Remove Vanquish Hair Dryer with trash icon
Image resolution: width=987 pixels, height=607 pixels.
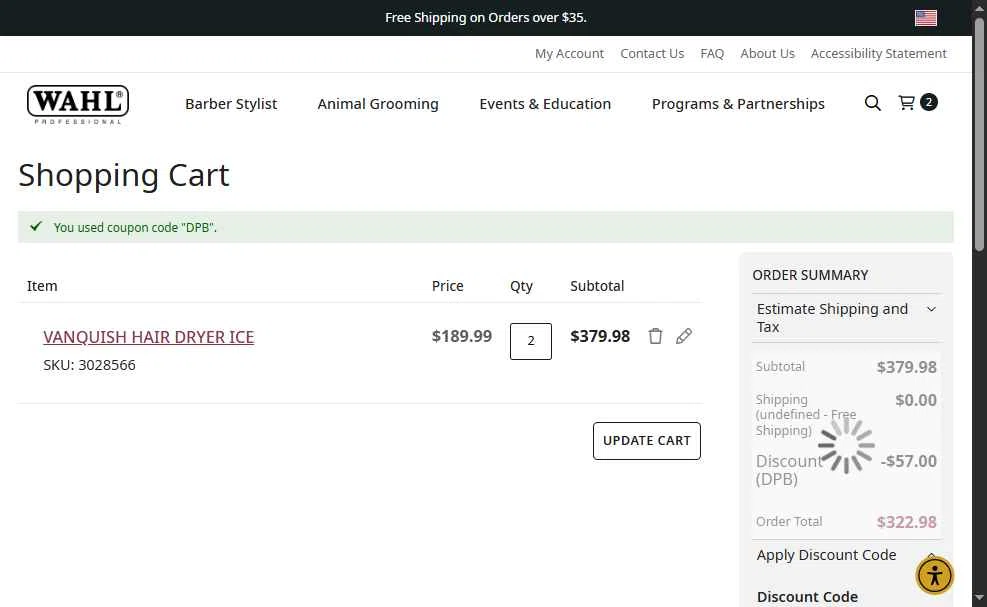click(655, 336)
